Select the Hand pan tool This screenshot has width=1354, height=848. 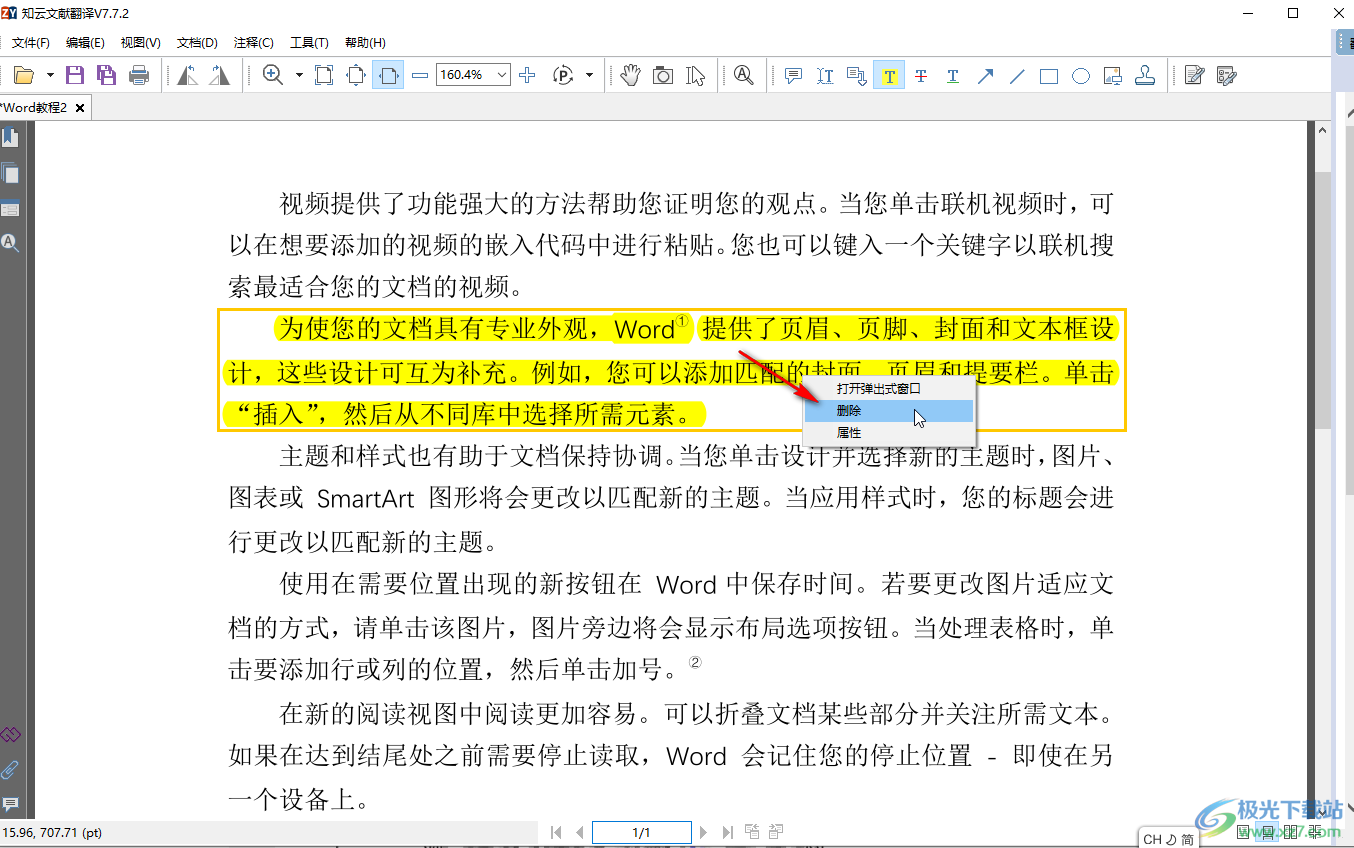click(630, 75)
